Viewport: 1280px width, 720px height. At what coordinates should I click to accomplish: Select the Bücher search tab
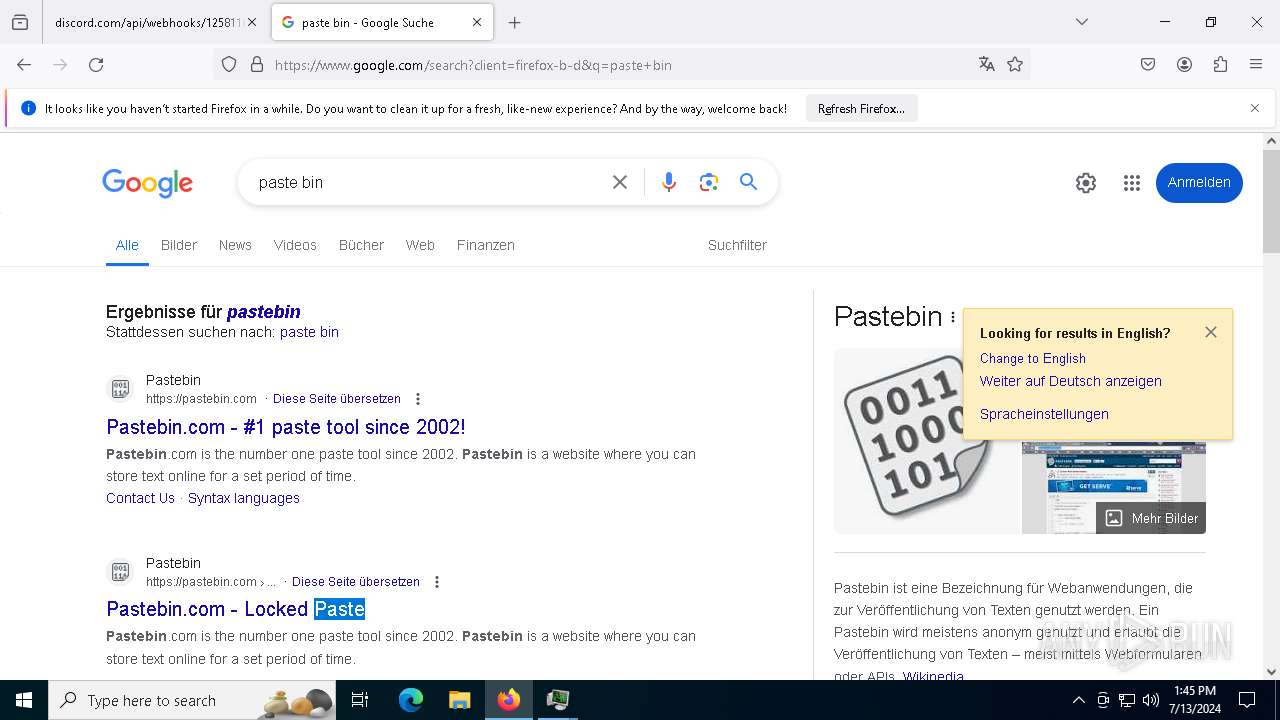[x=361, y=245]
